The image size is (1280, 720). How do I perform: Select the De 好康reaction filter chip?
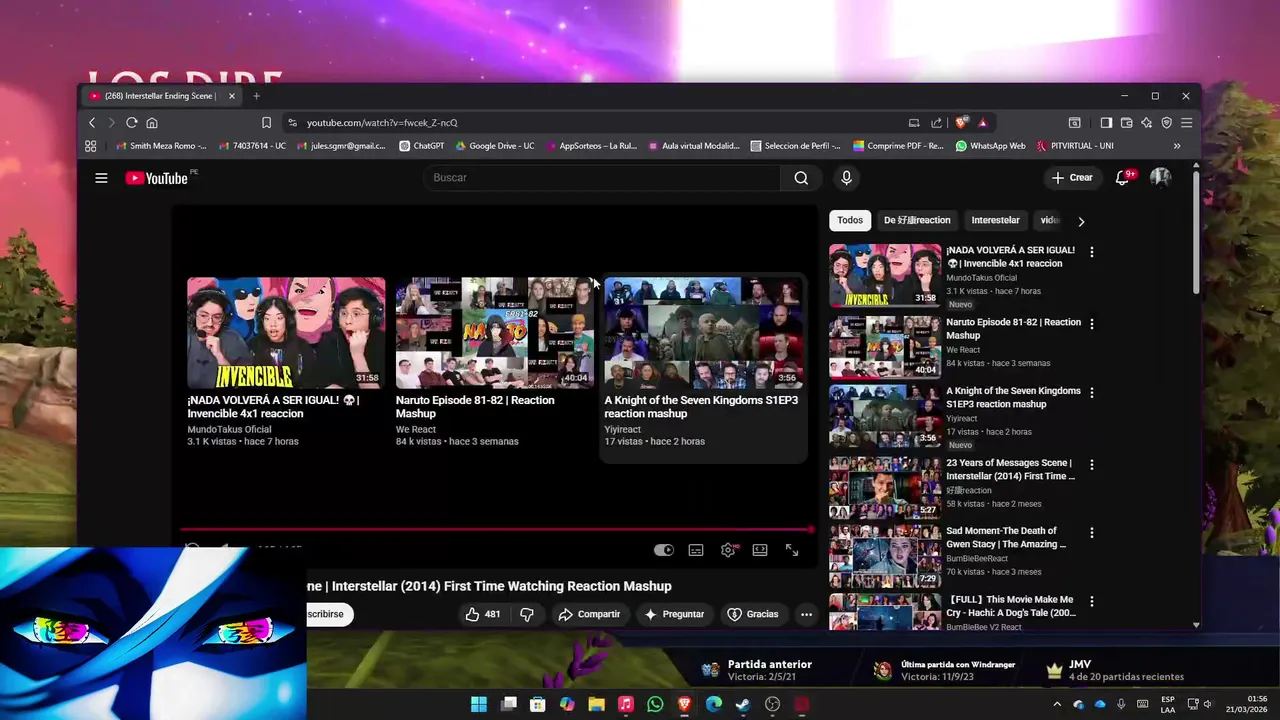(917, 220)
